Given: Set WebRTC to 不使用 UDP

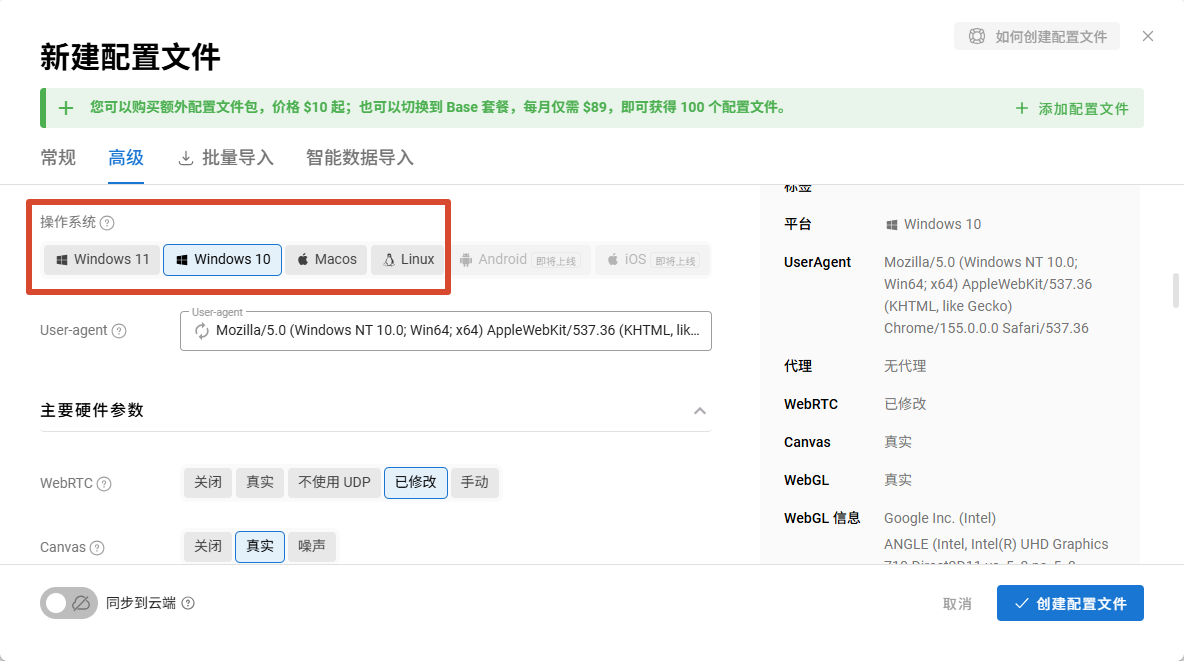Looking at the screenshot, I should tap(335, 483).
